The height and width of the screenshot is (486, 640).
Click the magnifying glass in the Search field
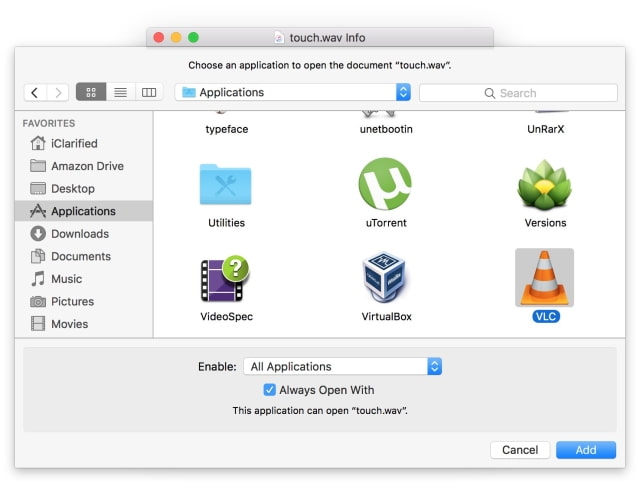click(489, 93)
